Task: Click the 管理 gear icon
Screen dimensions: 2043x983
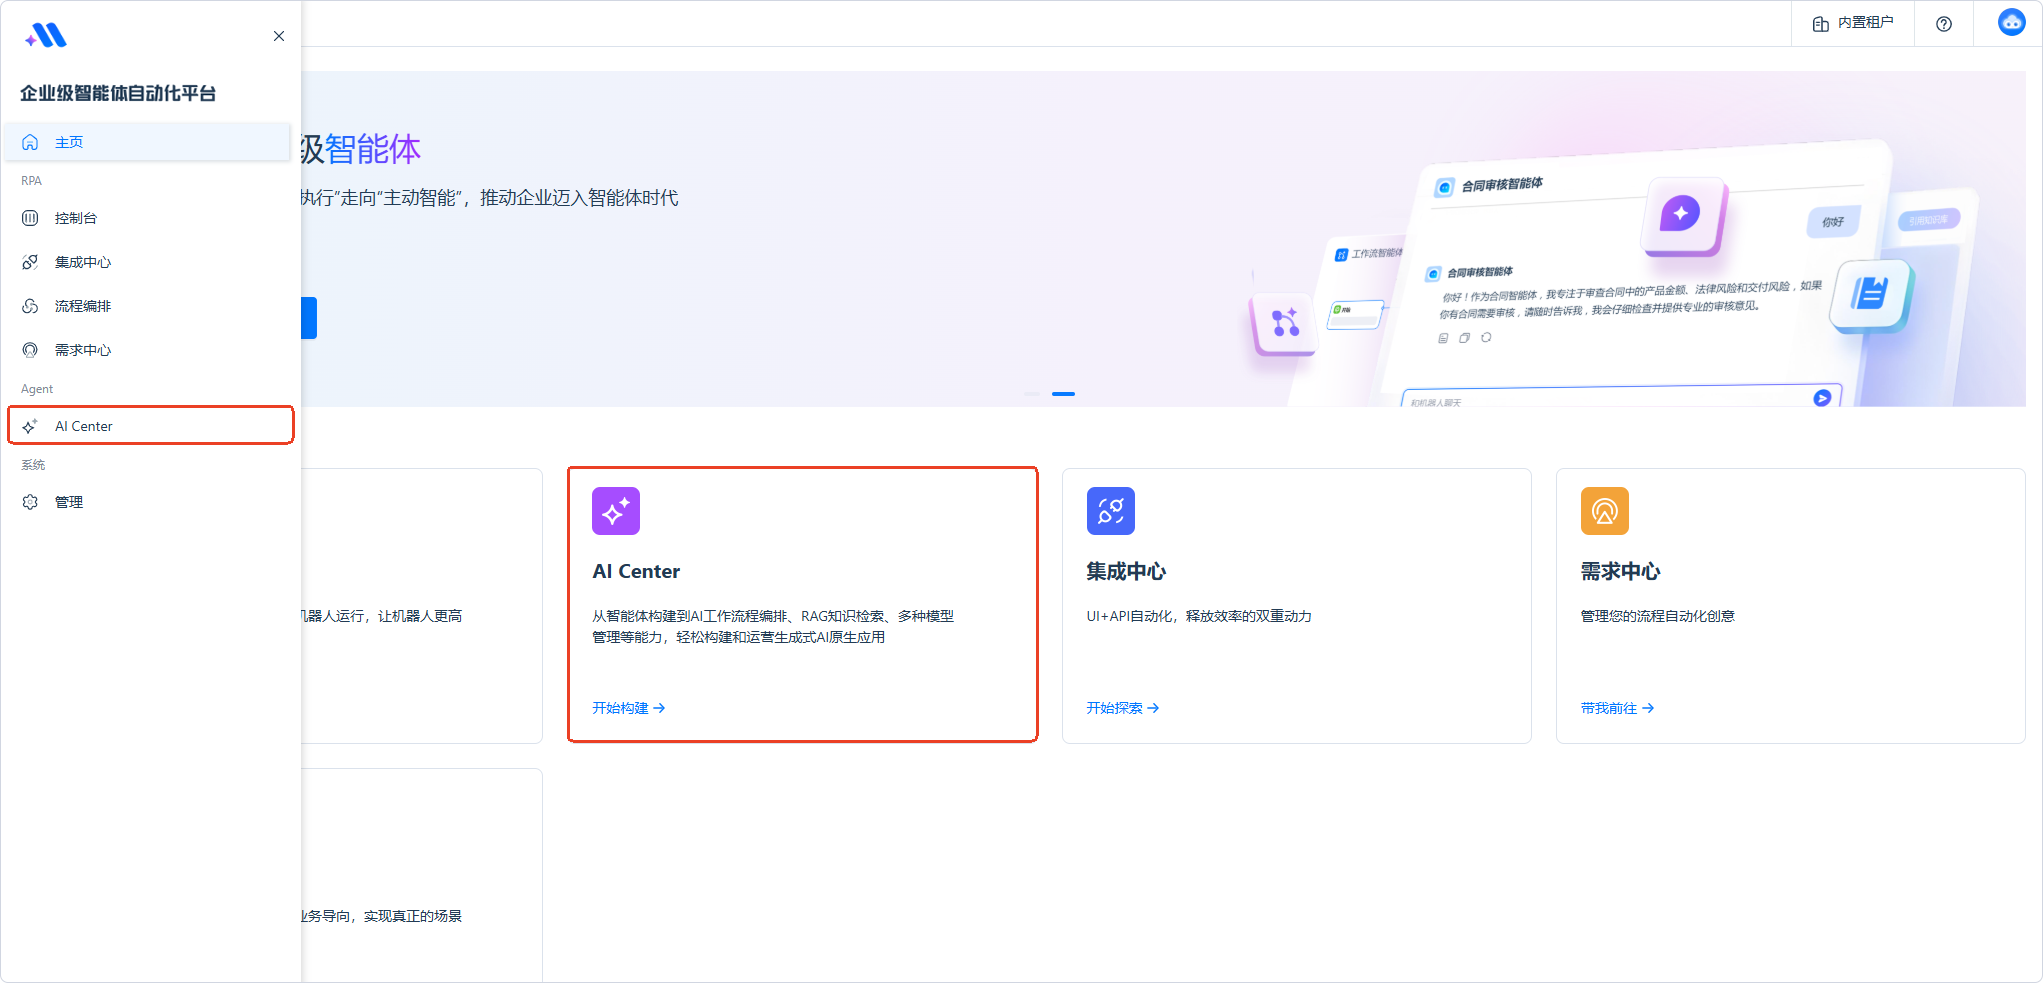Action: tap(30, 502)
